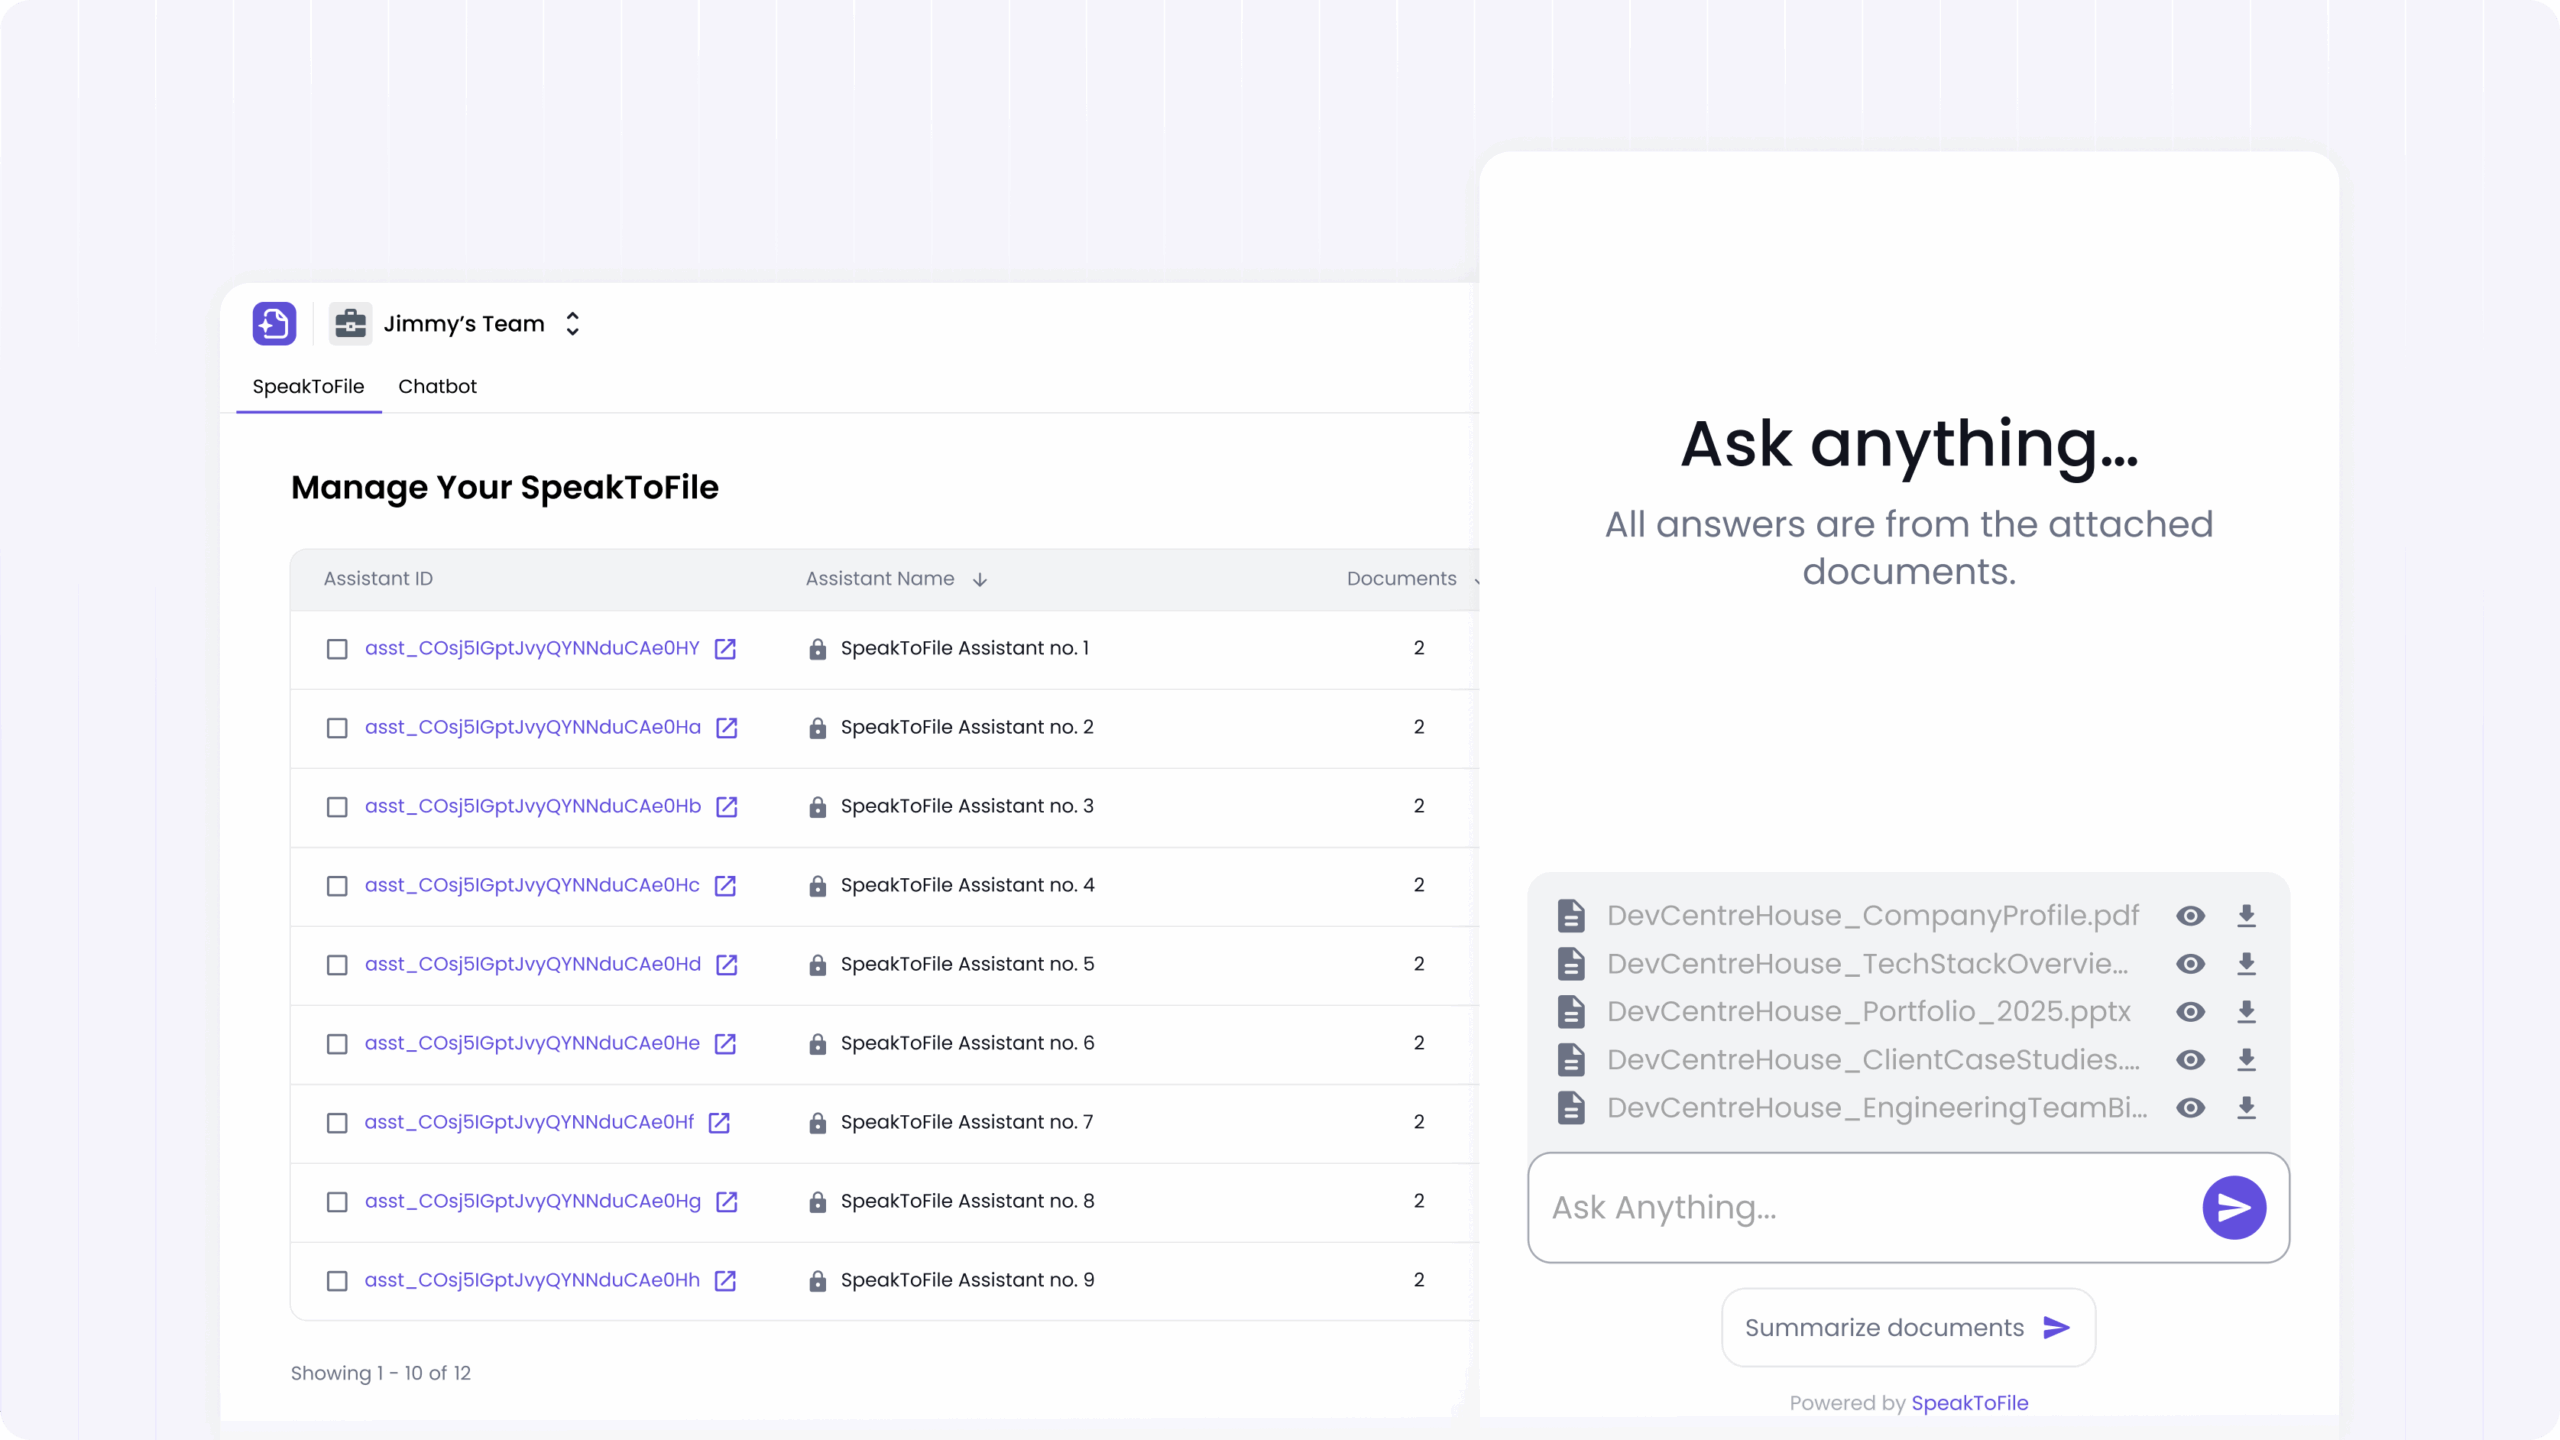Sort by Assistant Name column arrow

pyautogui.click(x=980, y=579)
